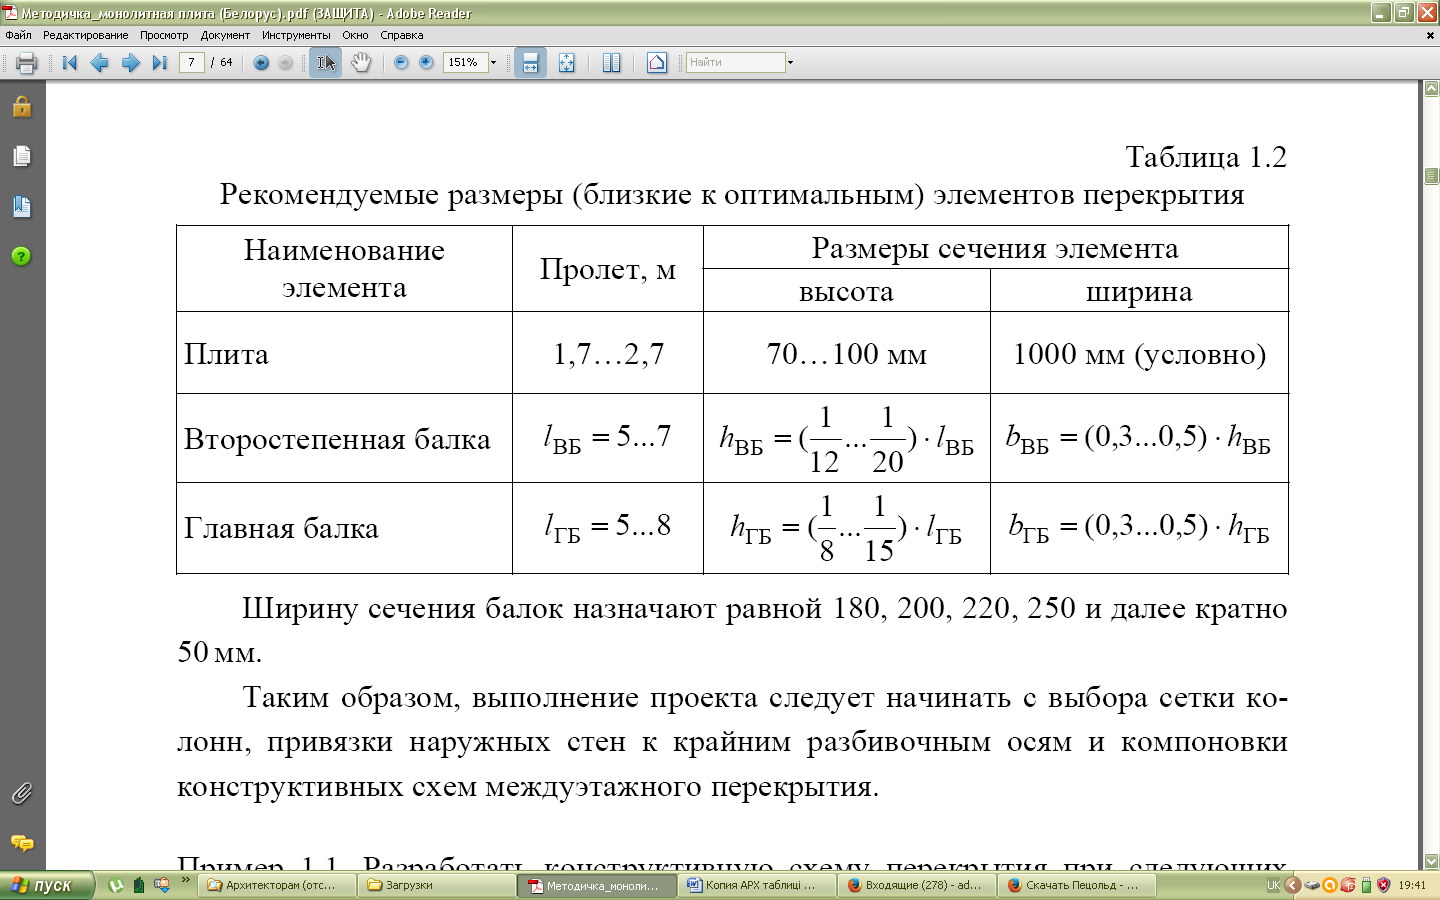Open the Файл menu
Screen dimensions: 1440x900
[x=18, y=35]
